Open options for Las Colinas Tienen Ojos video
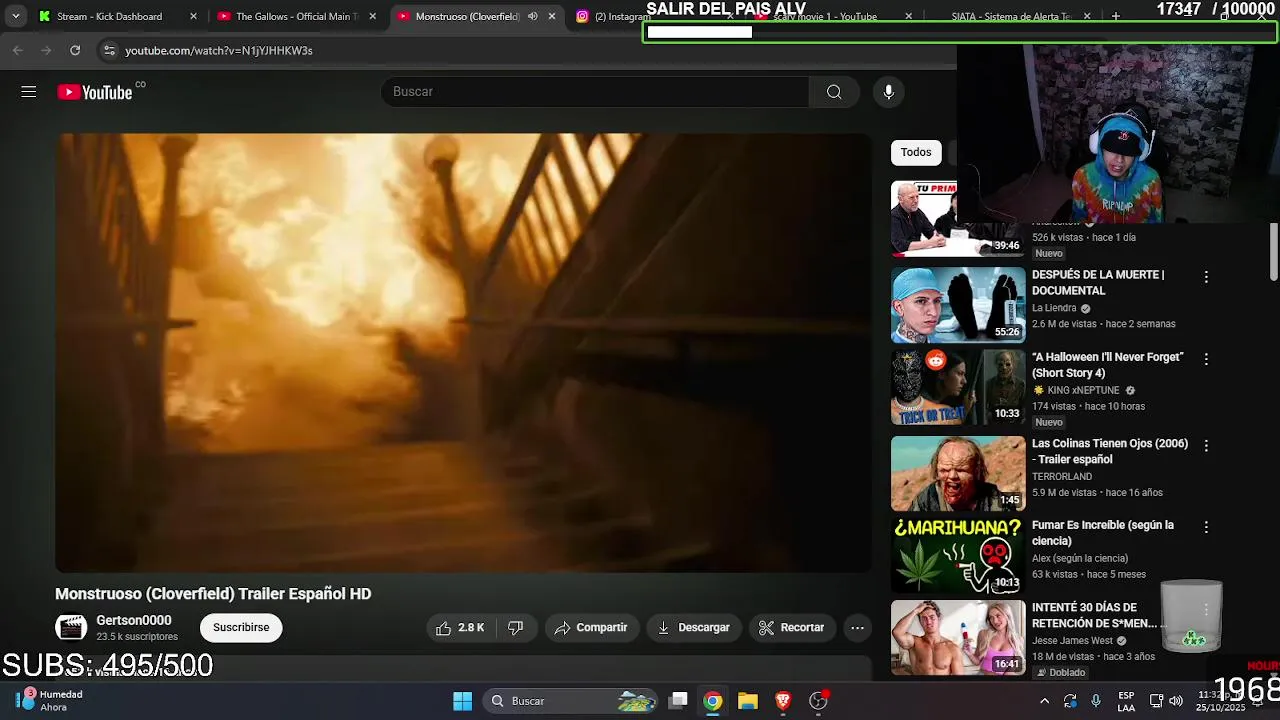Image resolution: width=1280 pixels, height=720 pixels. (x=1206, y=446)
